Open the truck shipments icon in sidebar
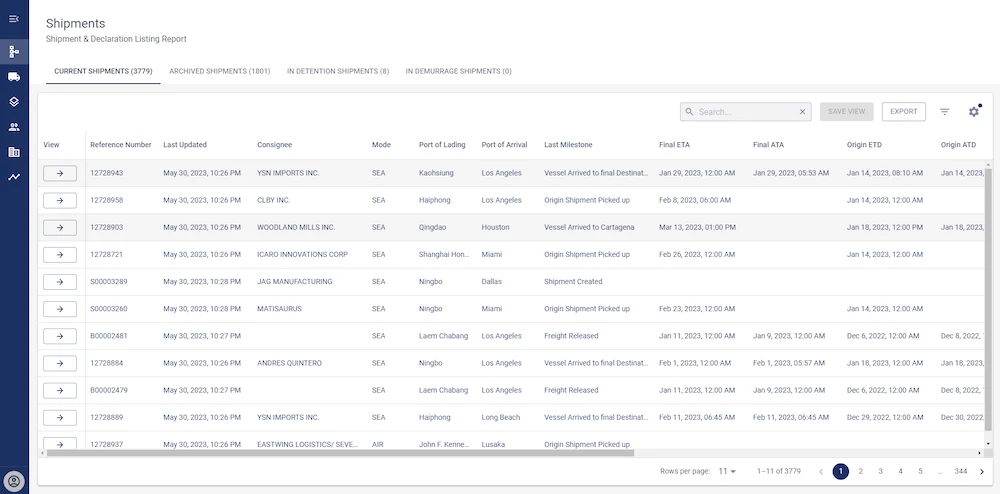Image resolution: width=1000 pixels, height=494 pixels. click(x=14, y=76)
